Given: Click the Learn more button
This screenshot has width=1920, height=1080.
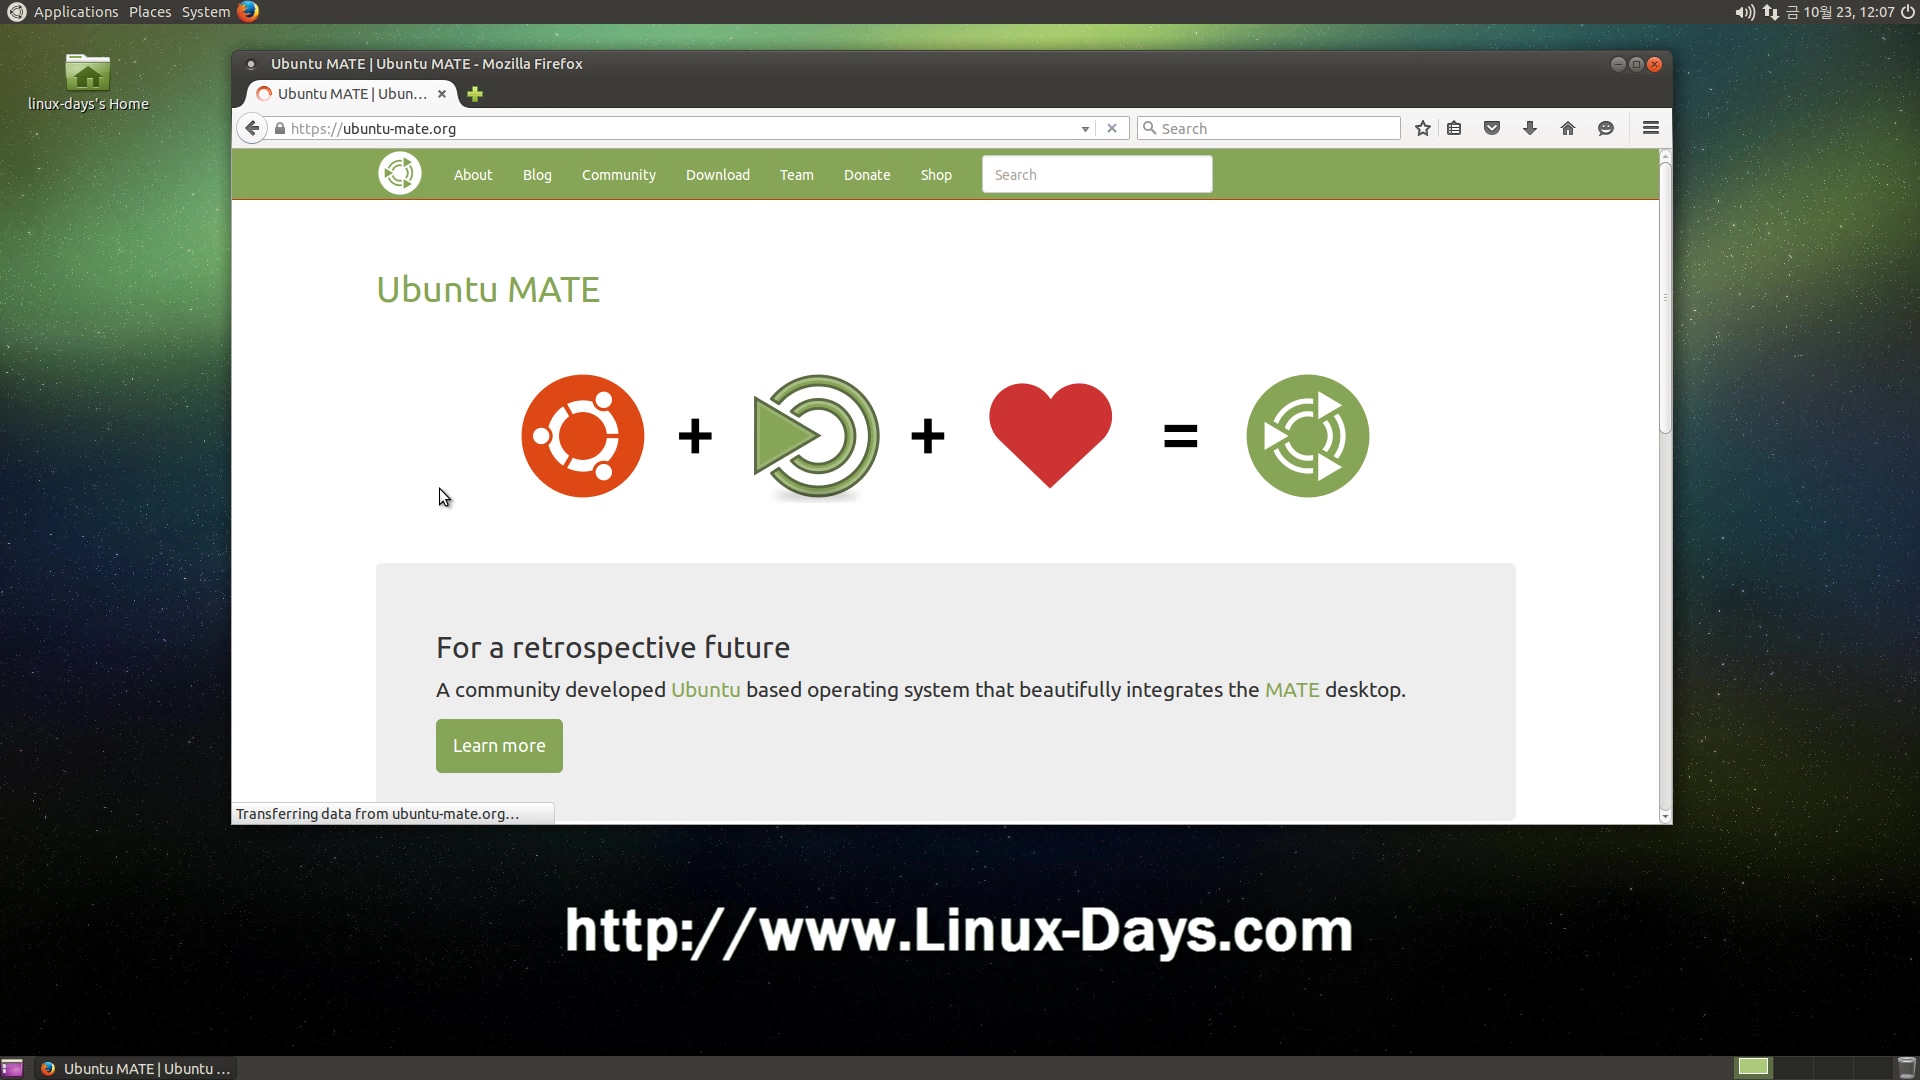Looking at the screenshot, I should (499, 746).
